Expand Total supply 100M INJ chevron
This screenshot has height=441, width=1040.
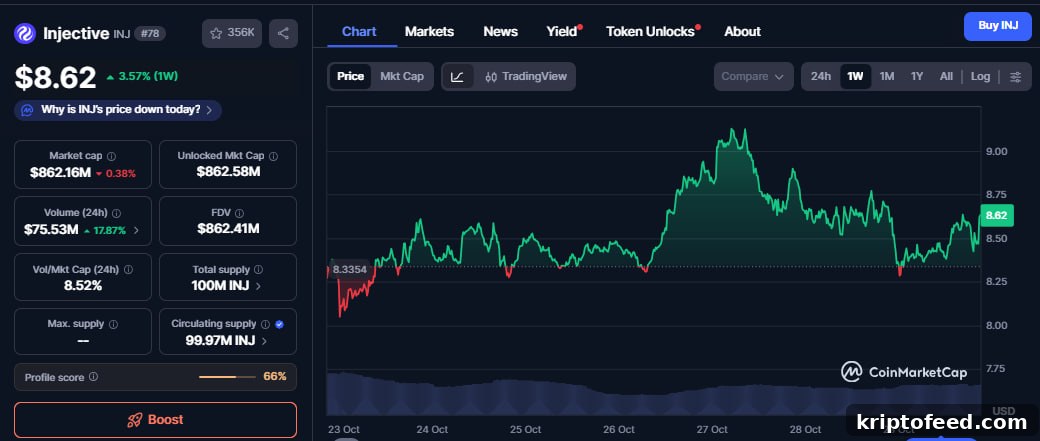[258, 286]
